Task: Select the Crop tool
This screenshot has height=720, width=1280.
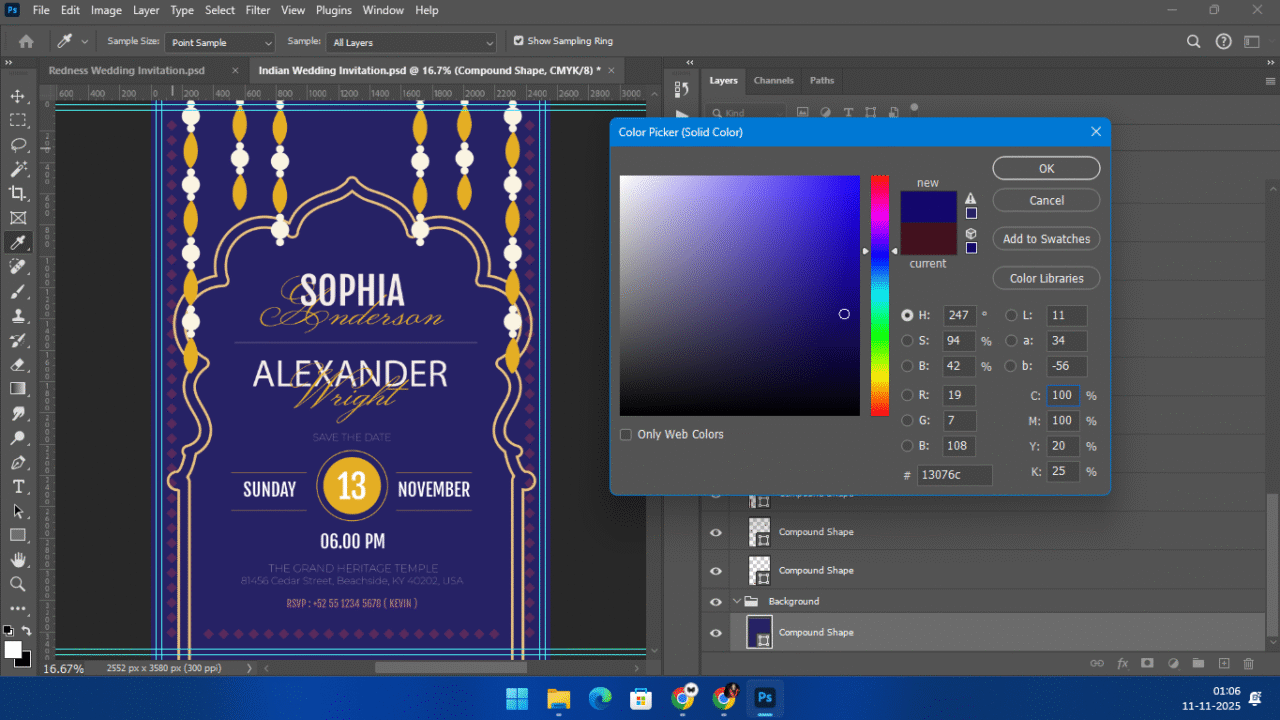Action: tap(18, 193)
